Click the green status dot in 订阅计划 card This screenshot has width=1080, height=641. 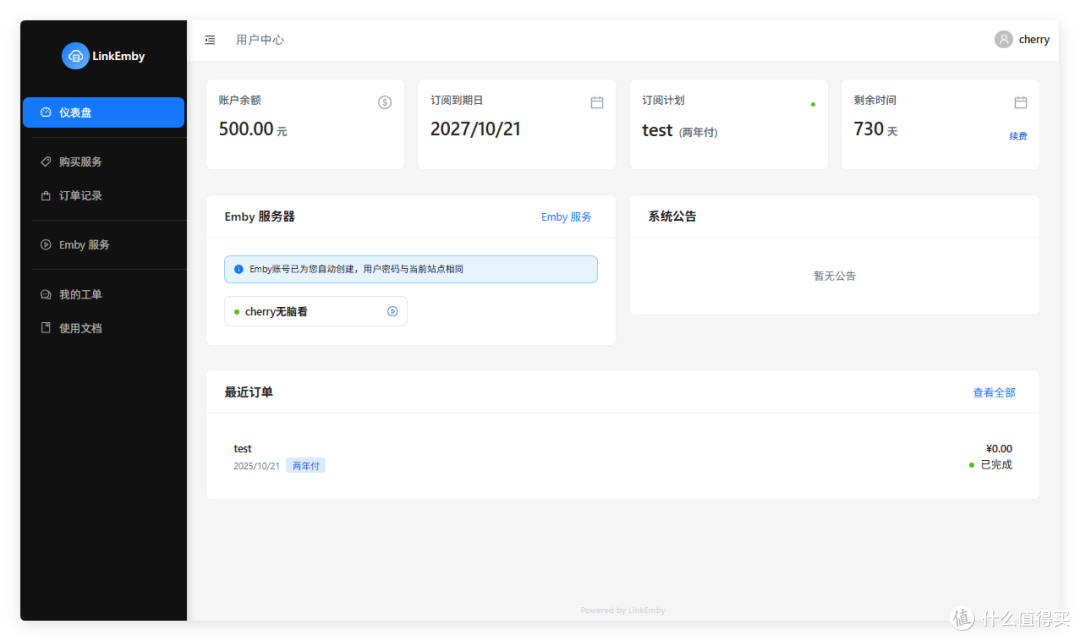(x=813, y=105)
